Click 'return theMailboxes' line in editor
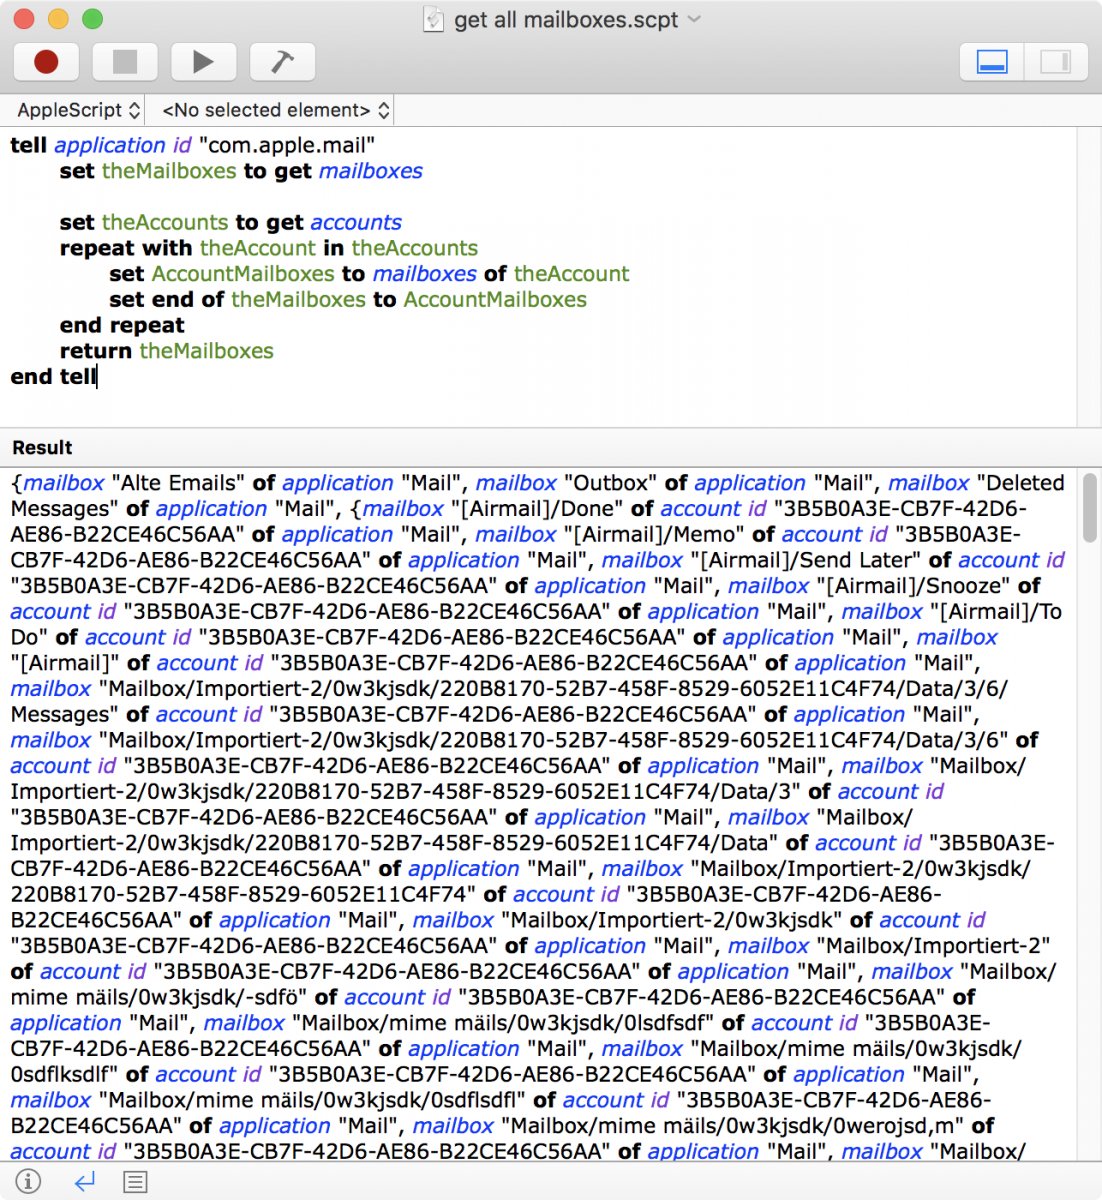 coord(166,351)
